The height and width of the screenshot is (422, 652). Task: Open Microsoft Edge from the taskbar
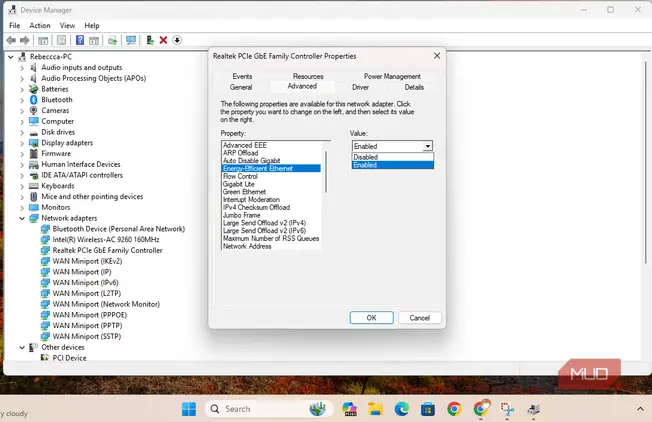(x=402, y=409)
